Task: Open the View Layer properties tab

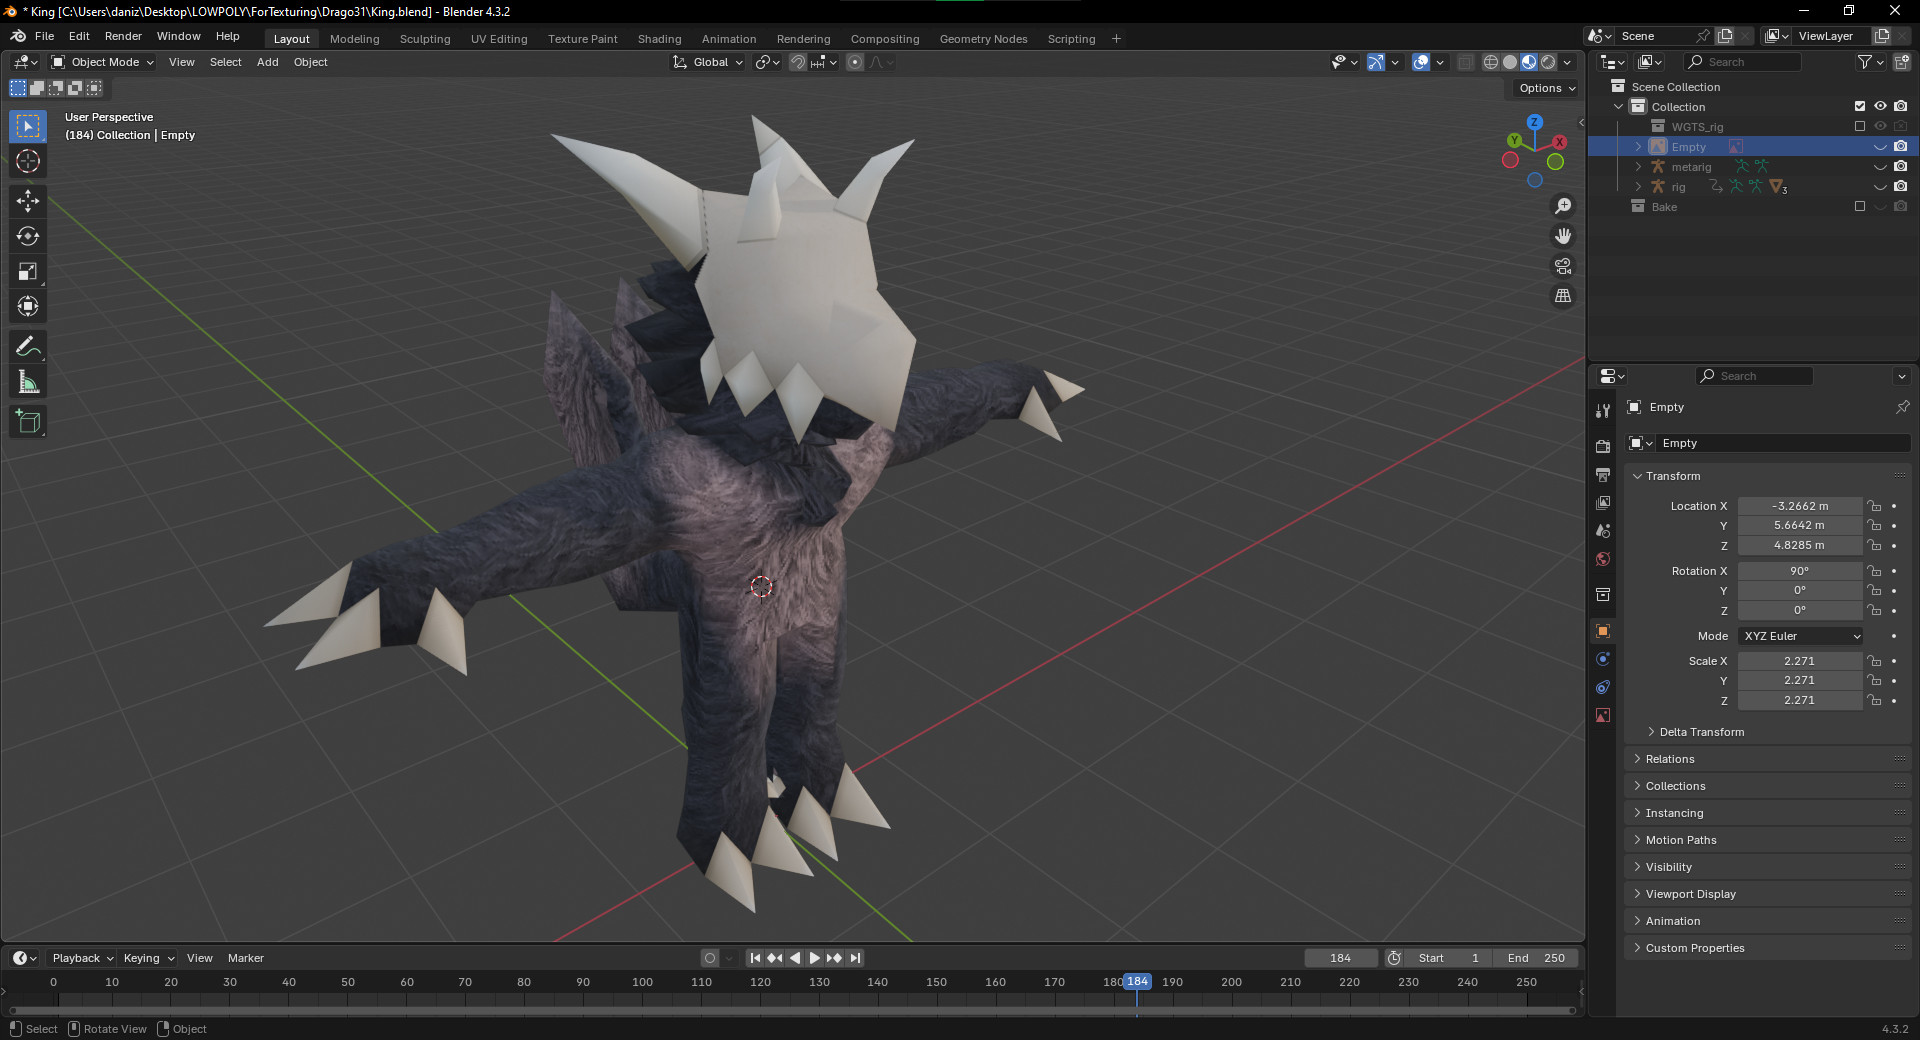Action: click(1603, 502)
